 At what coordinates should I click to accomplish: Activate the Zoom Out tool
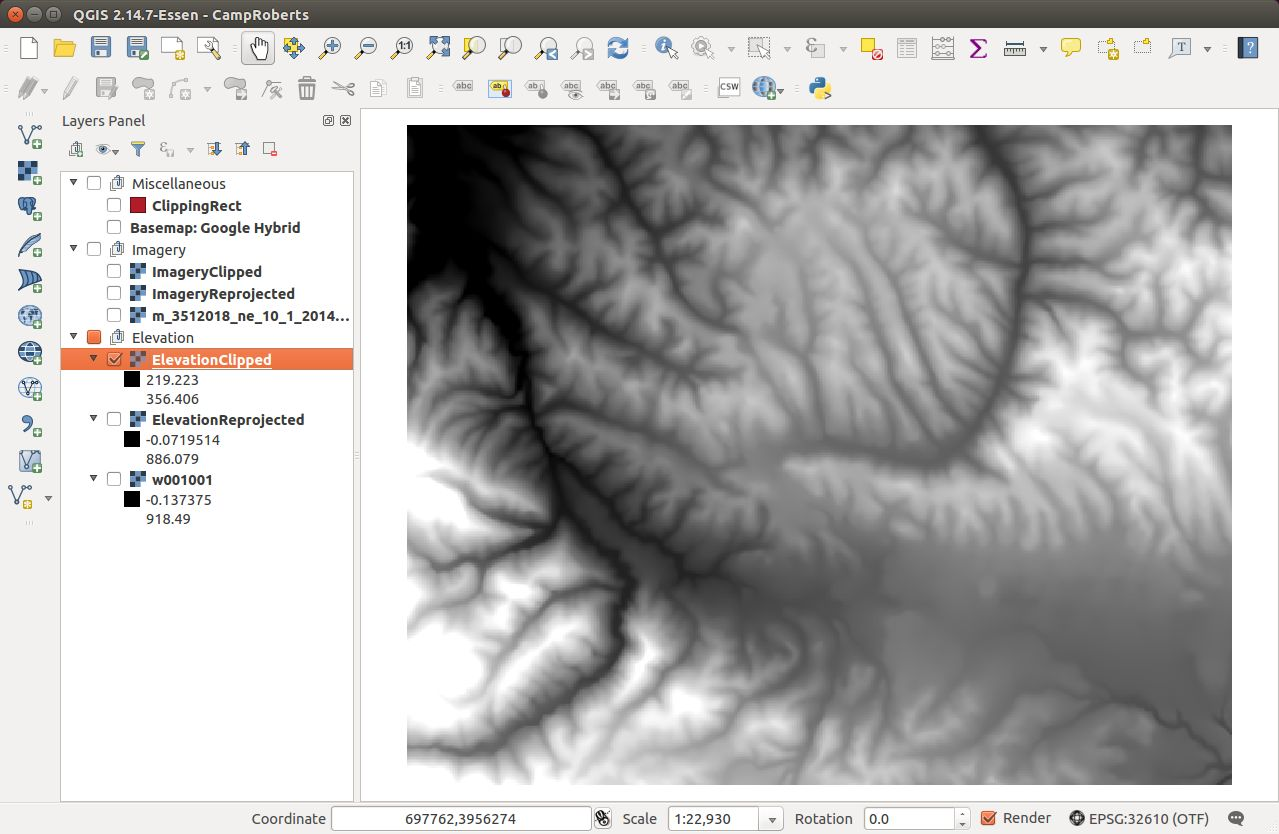pos(366,47)
